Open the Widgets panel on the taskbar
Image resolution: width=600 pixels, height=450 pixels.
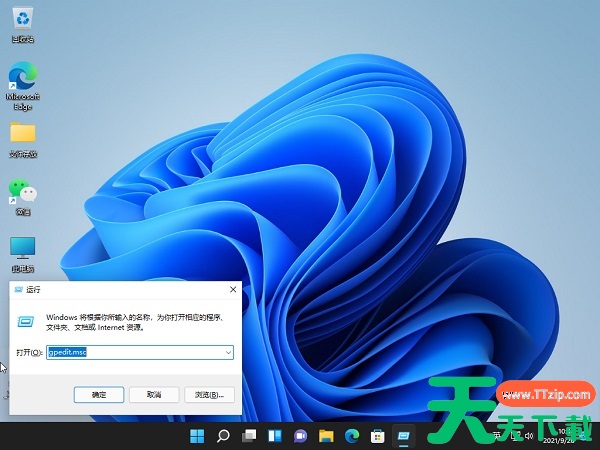coord(275,435)
